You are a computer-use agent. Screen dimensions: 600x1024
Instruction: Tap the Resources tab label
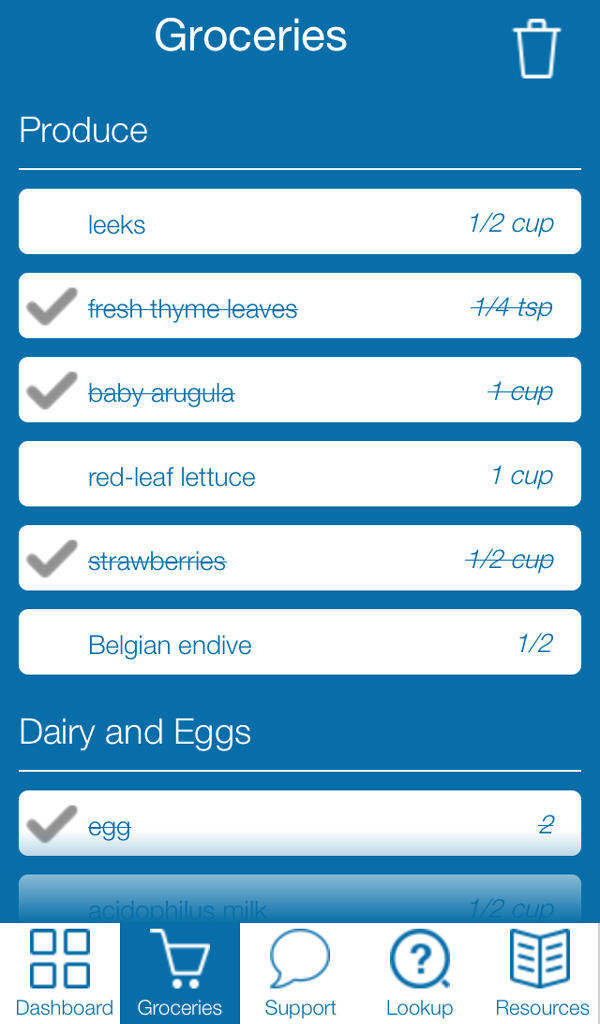(542, 1007)
